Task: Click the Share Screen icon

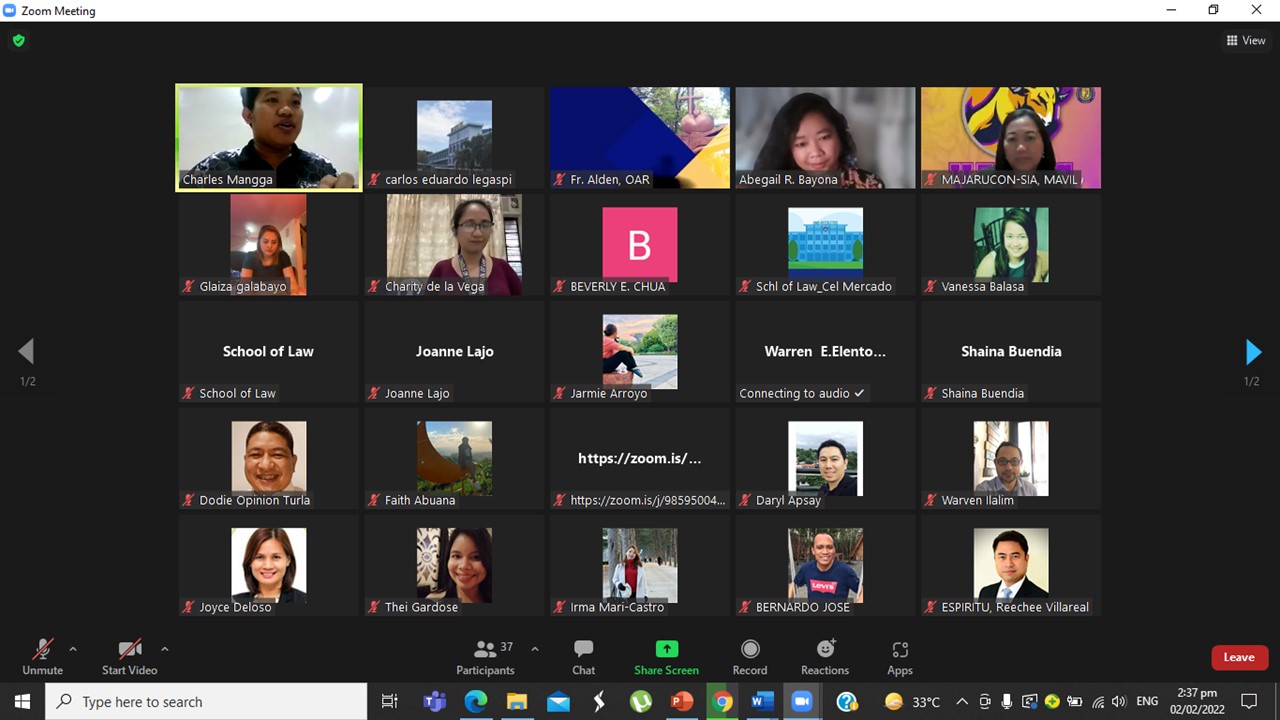Action: click(x=666, y=650)
